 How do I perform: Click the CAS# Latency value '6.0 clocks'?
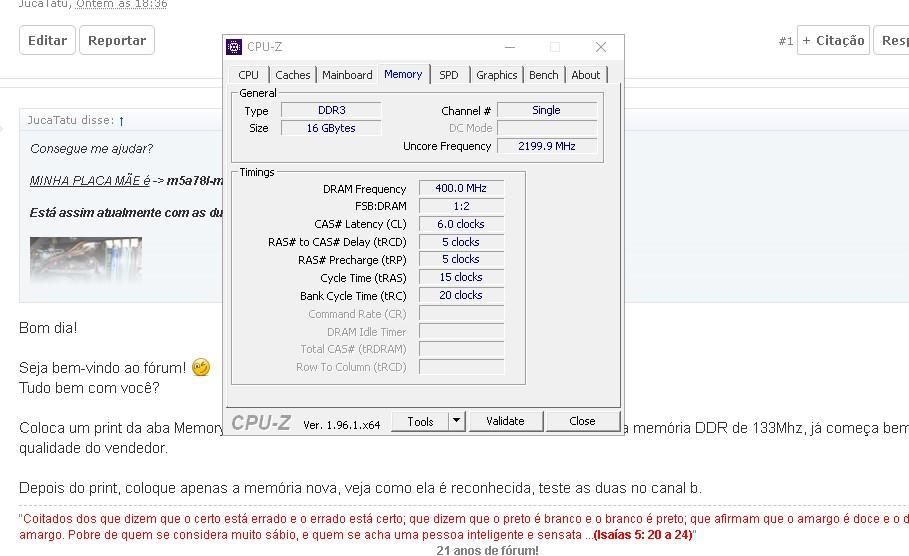461,224
